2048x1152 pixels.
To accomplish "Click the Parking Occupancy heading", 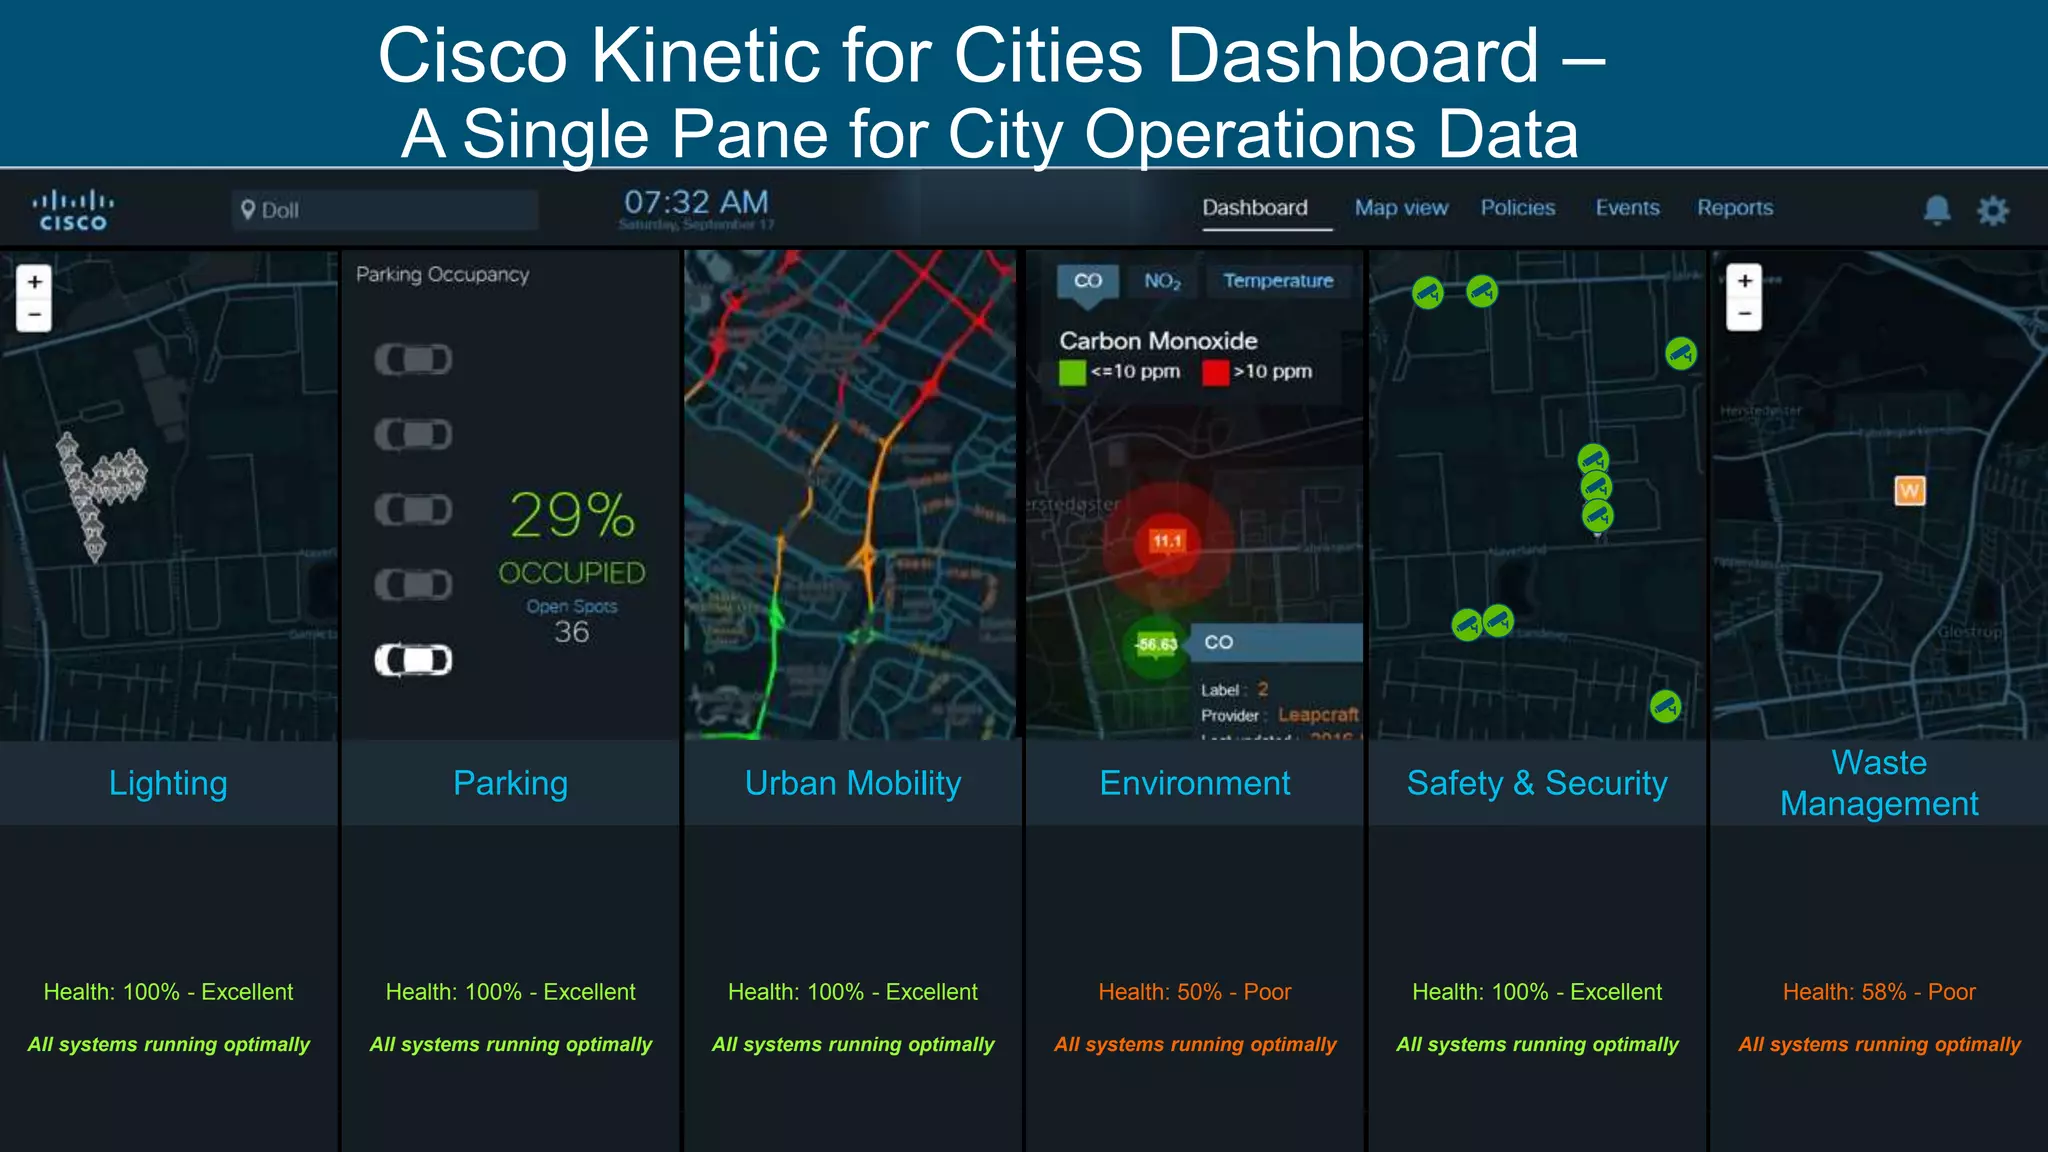I will pyautogui.click(x=442, y=275).
